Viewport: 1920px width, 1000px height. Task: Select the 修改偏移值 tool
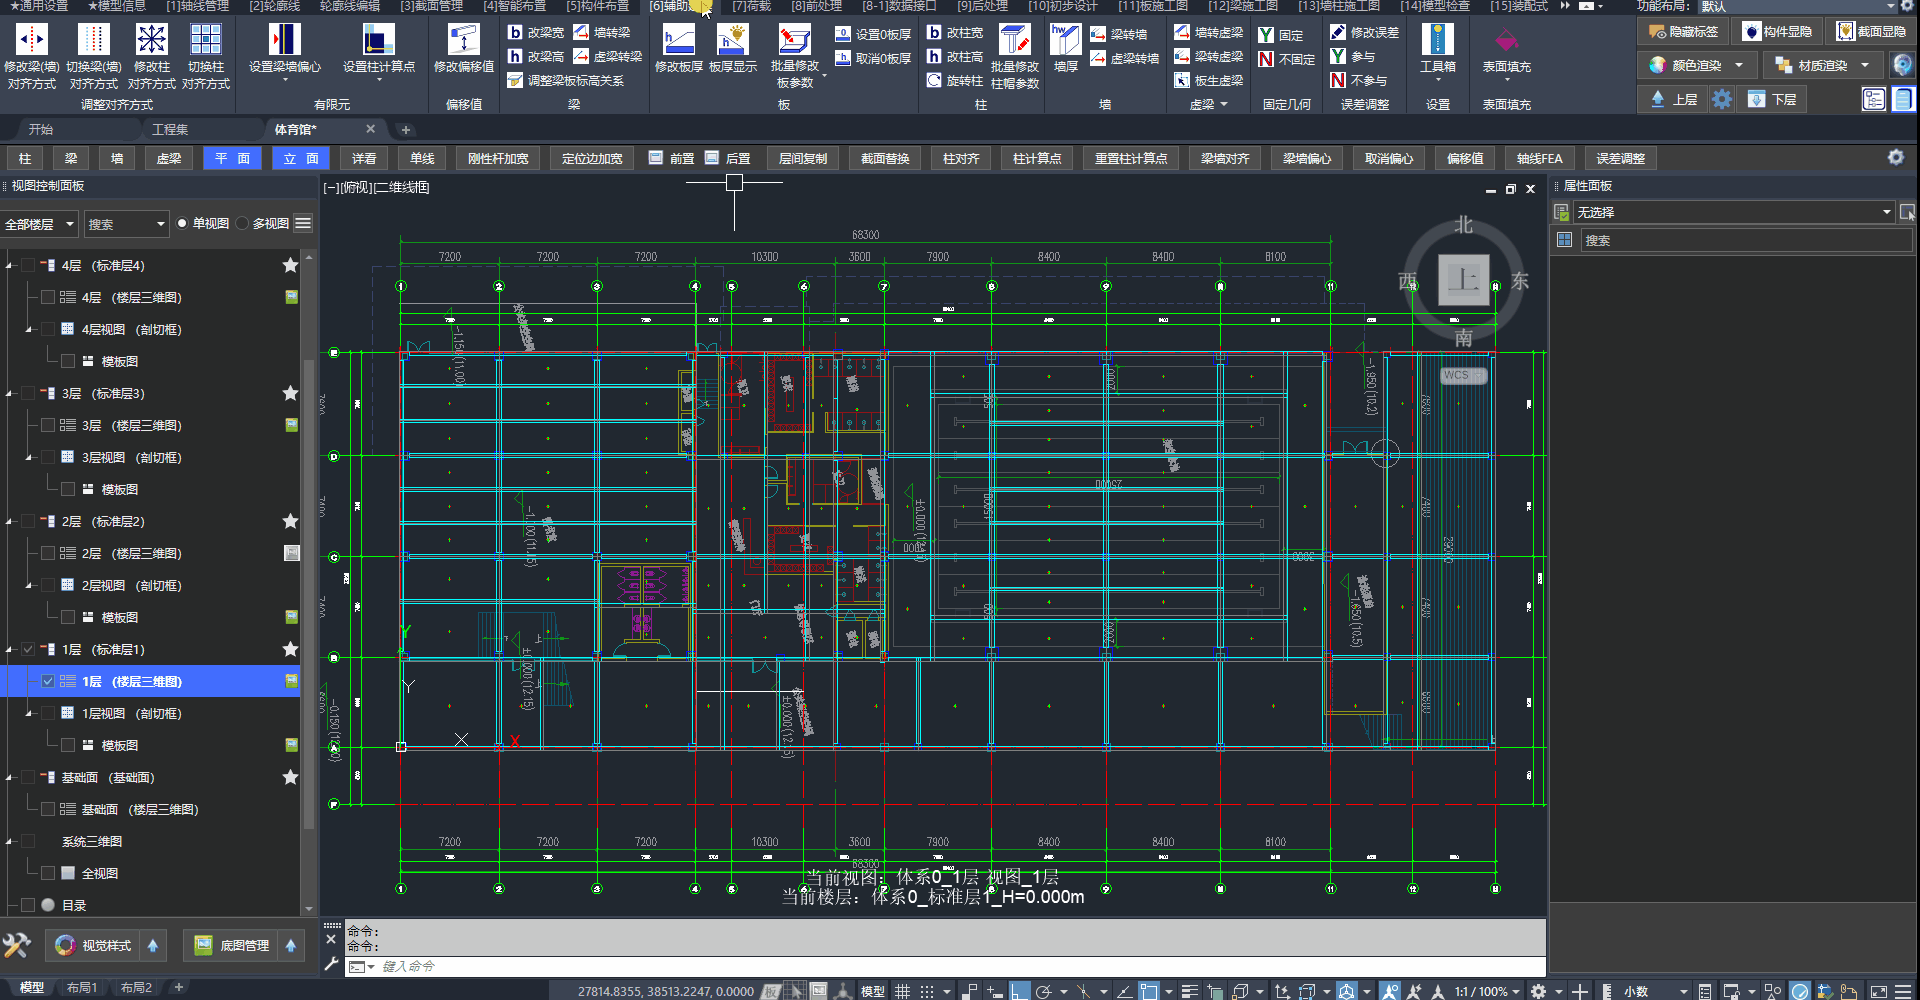463,41
